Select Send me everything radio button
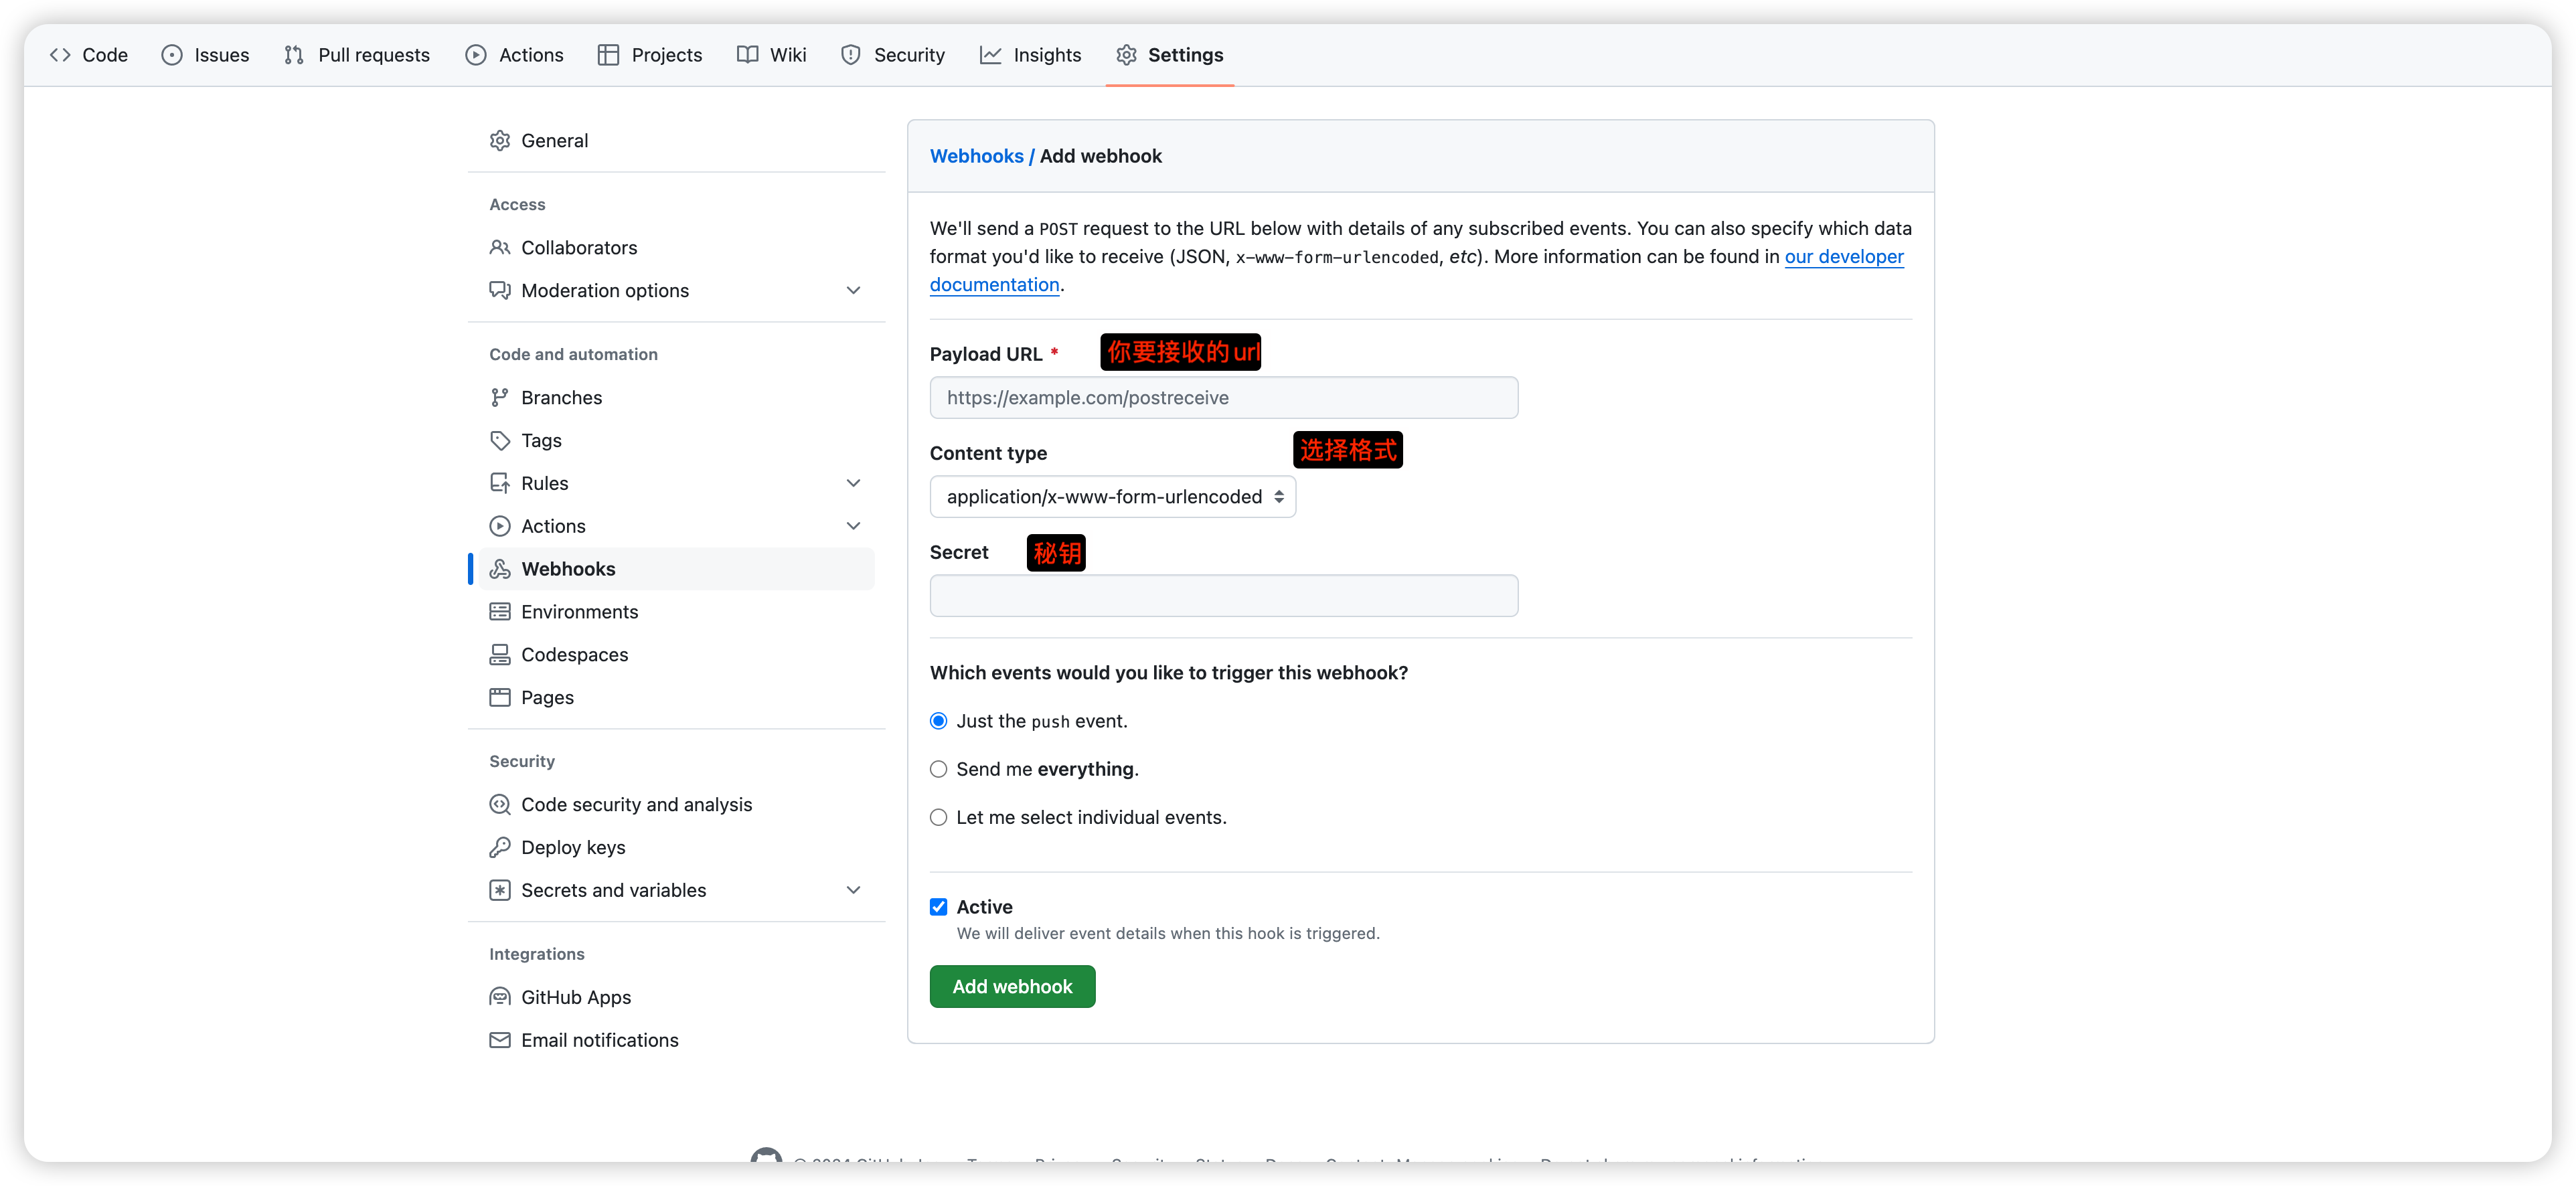The width and height of the screenshot is (2576, 1186). 938,769
